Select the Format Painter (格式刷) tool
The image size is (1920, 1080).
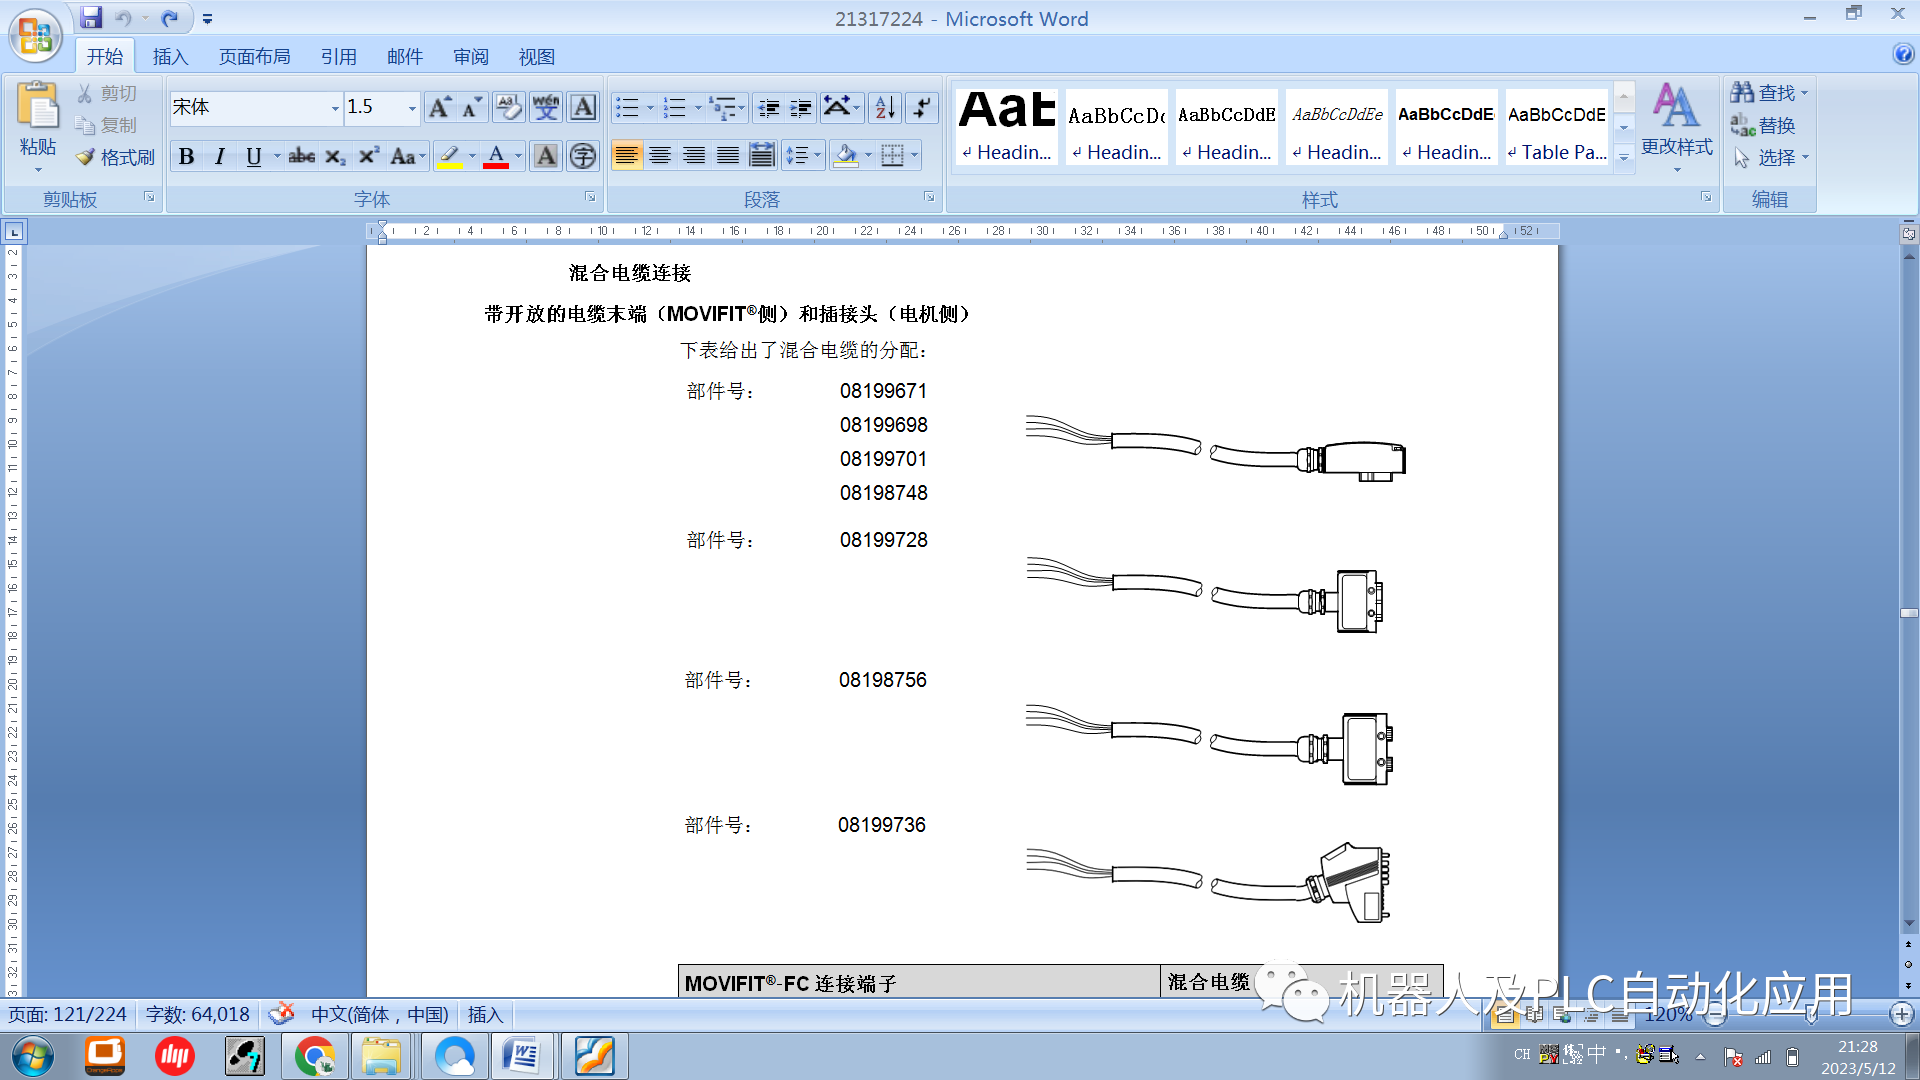[x=113, y=157]
